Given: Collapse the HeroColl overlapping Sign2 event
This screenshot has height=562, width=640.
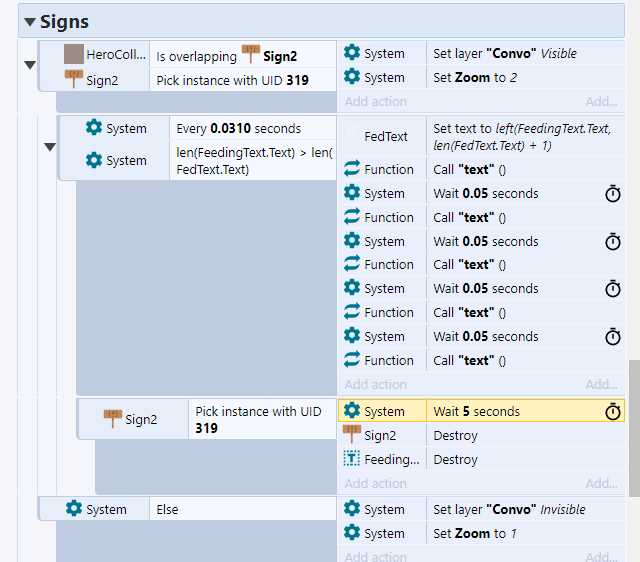Looking at the screenshot, I should click(x=29, y=65).
